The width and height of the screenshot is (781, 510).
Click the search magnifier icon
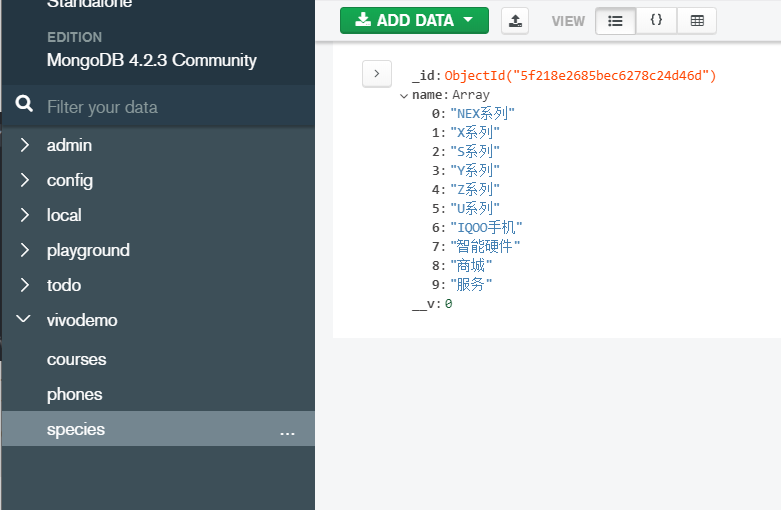[x=24, y=104]
